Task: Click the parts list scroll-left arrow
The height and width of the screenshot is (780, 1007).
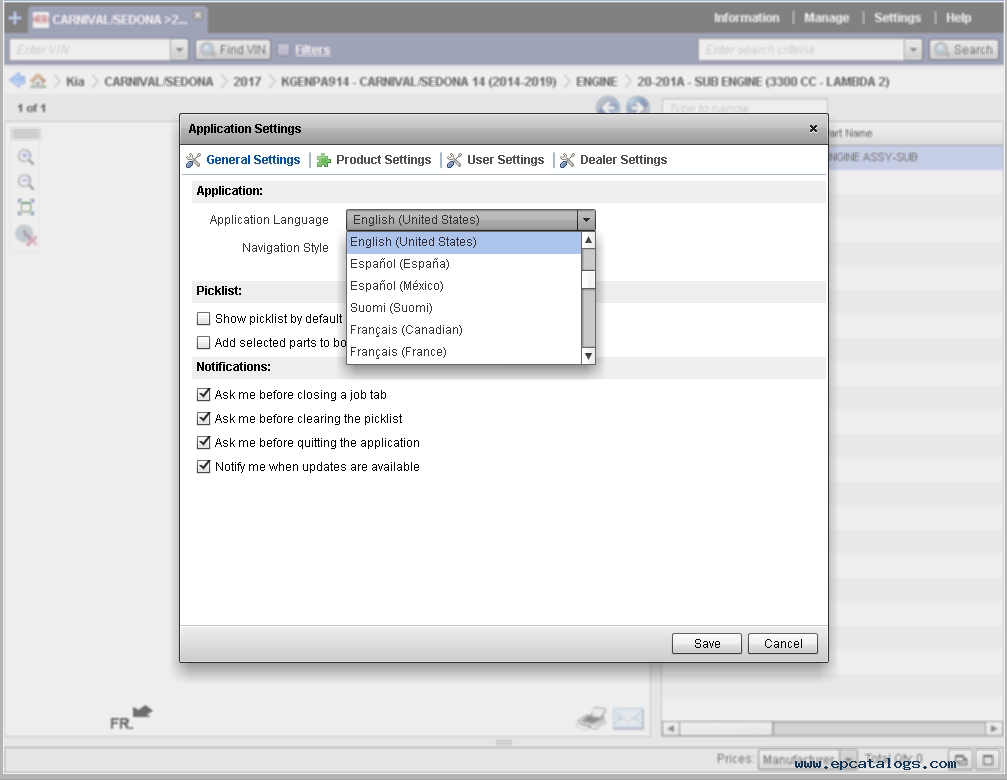Action: (670, 729)
